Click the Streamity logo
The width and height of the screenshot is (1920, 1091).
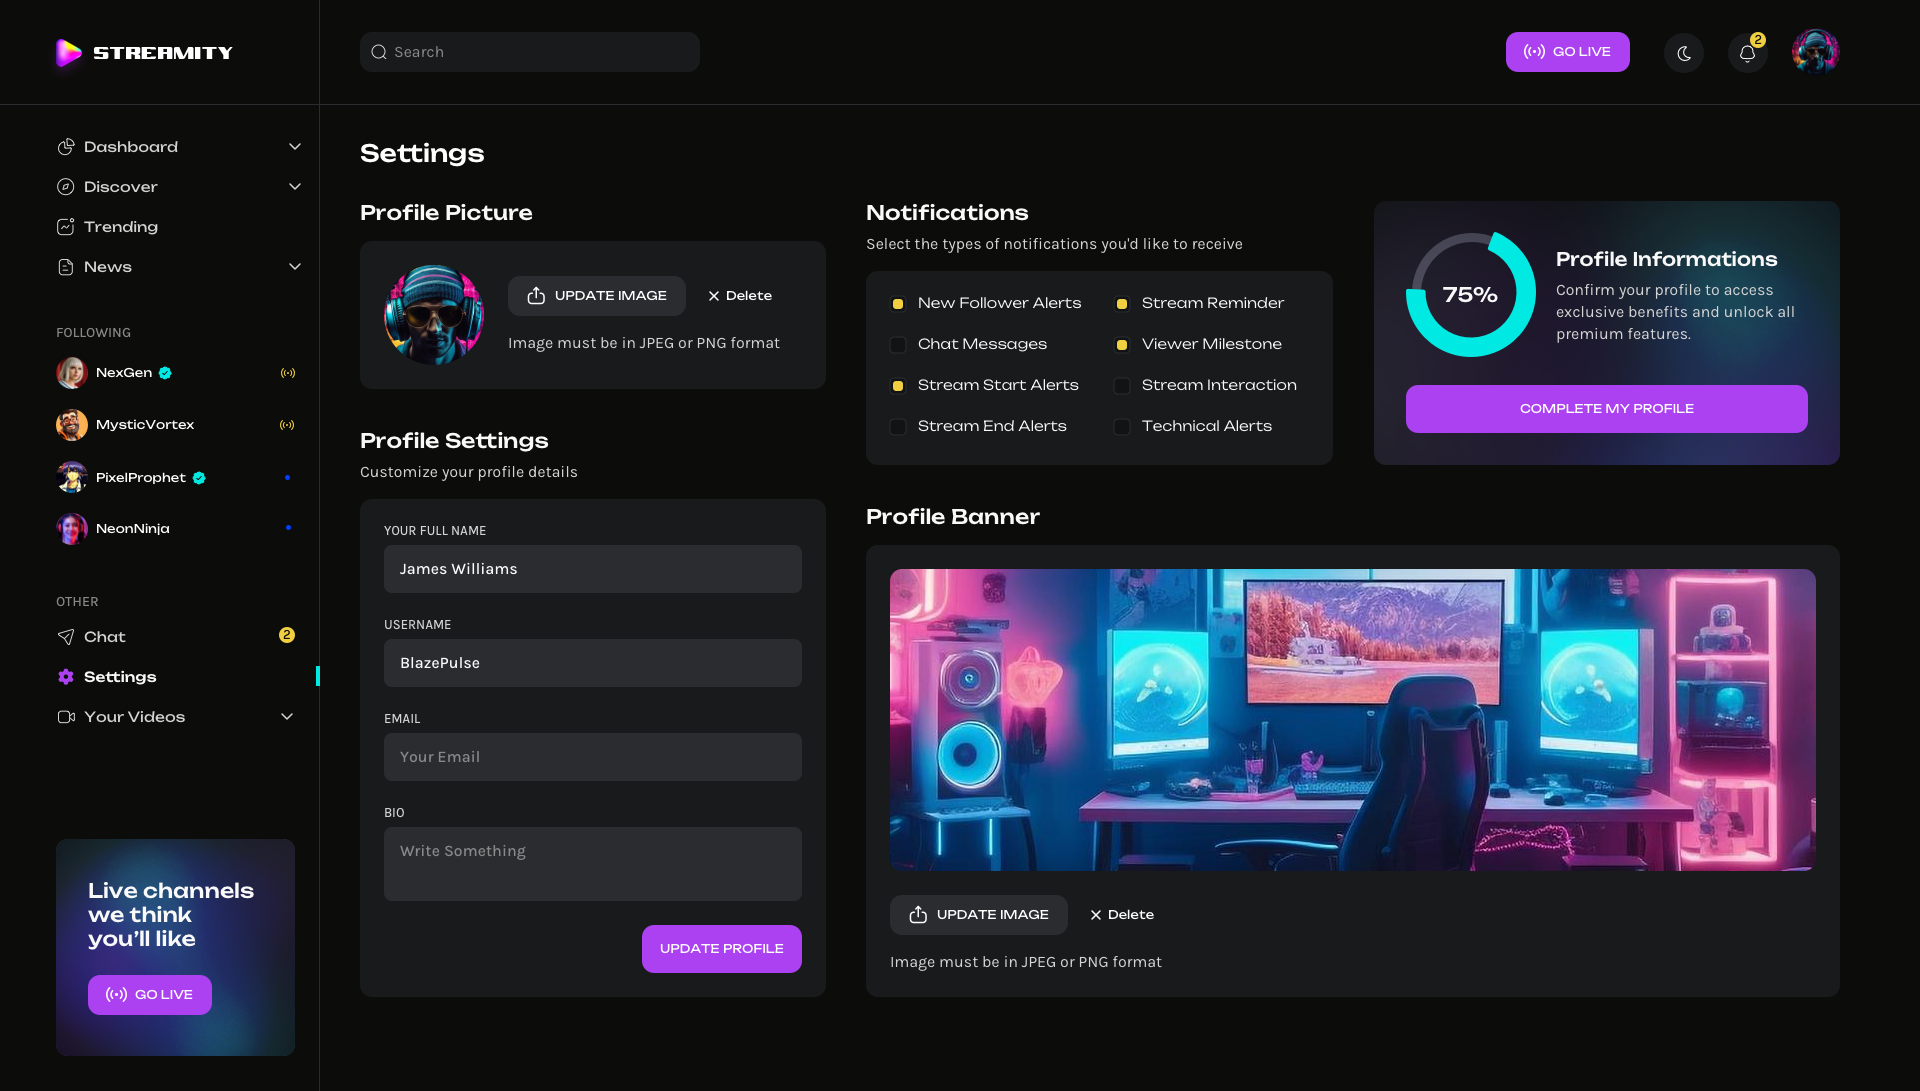pyautogui.click(x=143, y=52)
